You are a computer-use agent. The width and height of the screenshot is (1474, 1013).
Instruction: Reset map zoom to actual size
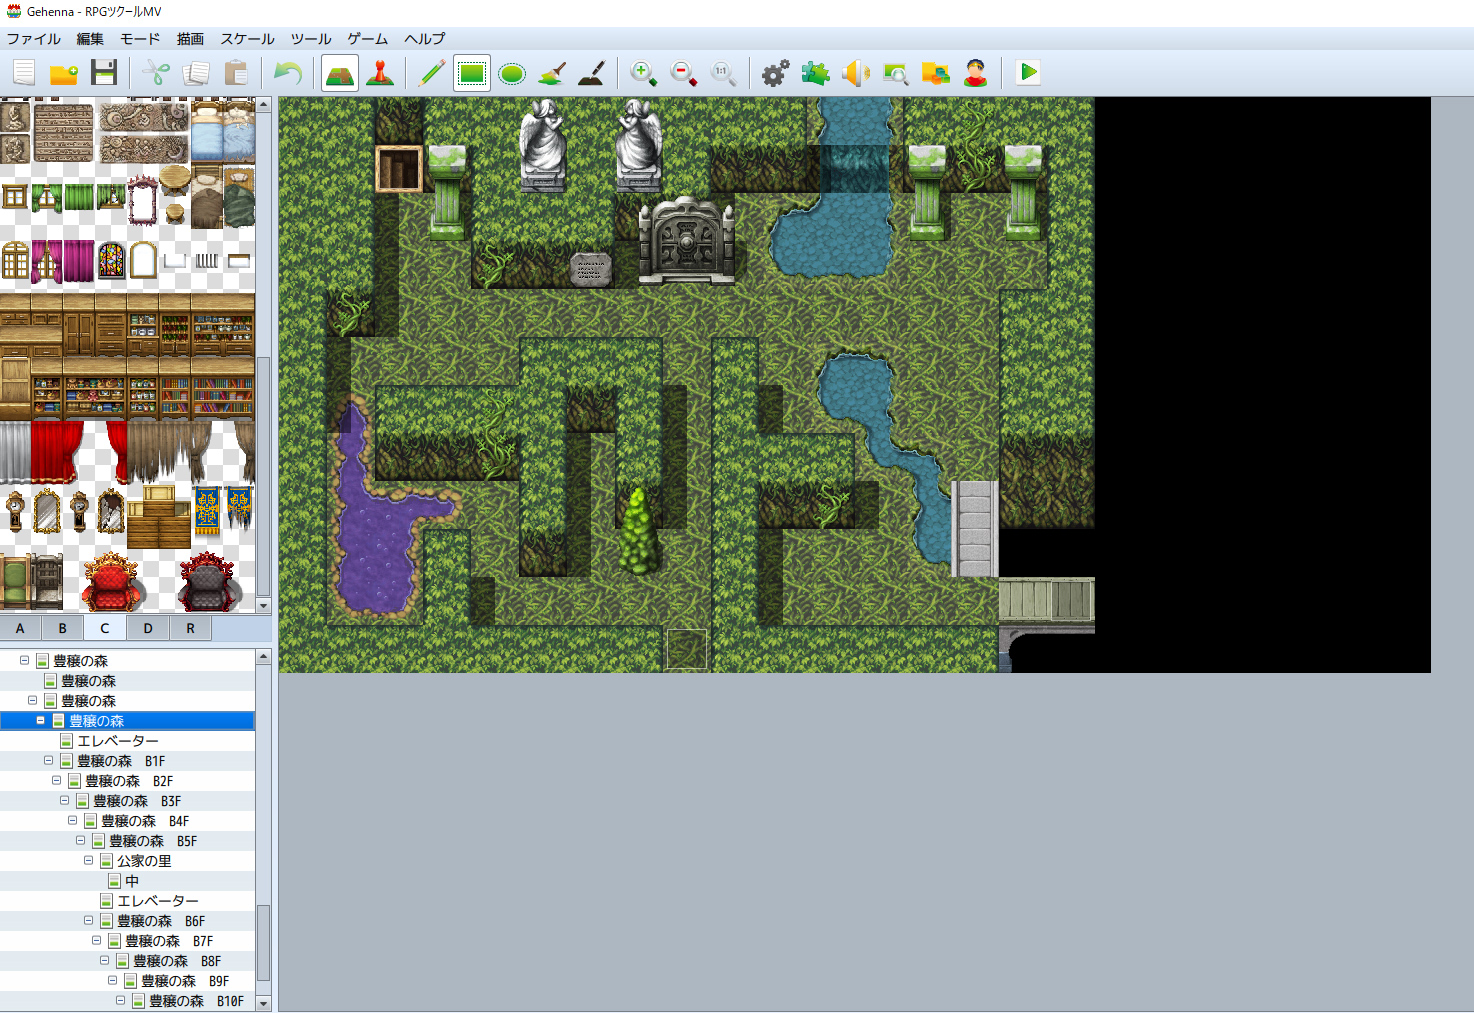pyautogui.click(x=724, y=73)
